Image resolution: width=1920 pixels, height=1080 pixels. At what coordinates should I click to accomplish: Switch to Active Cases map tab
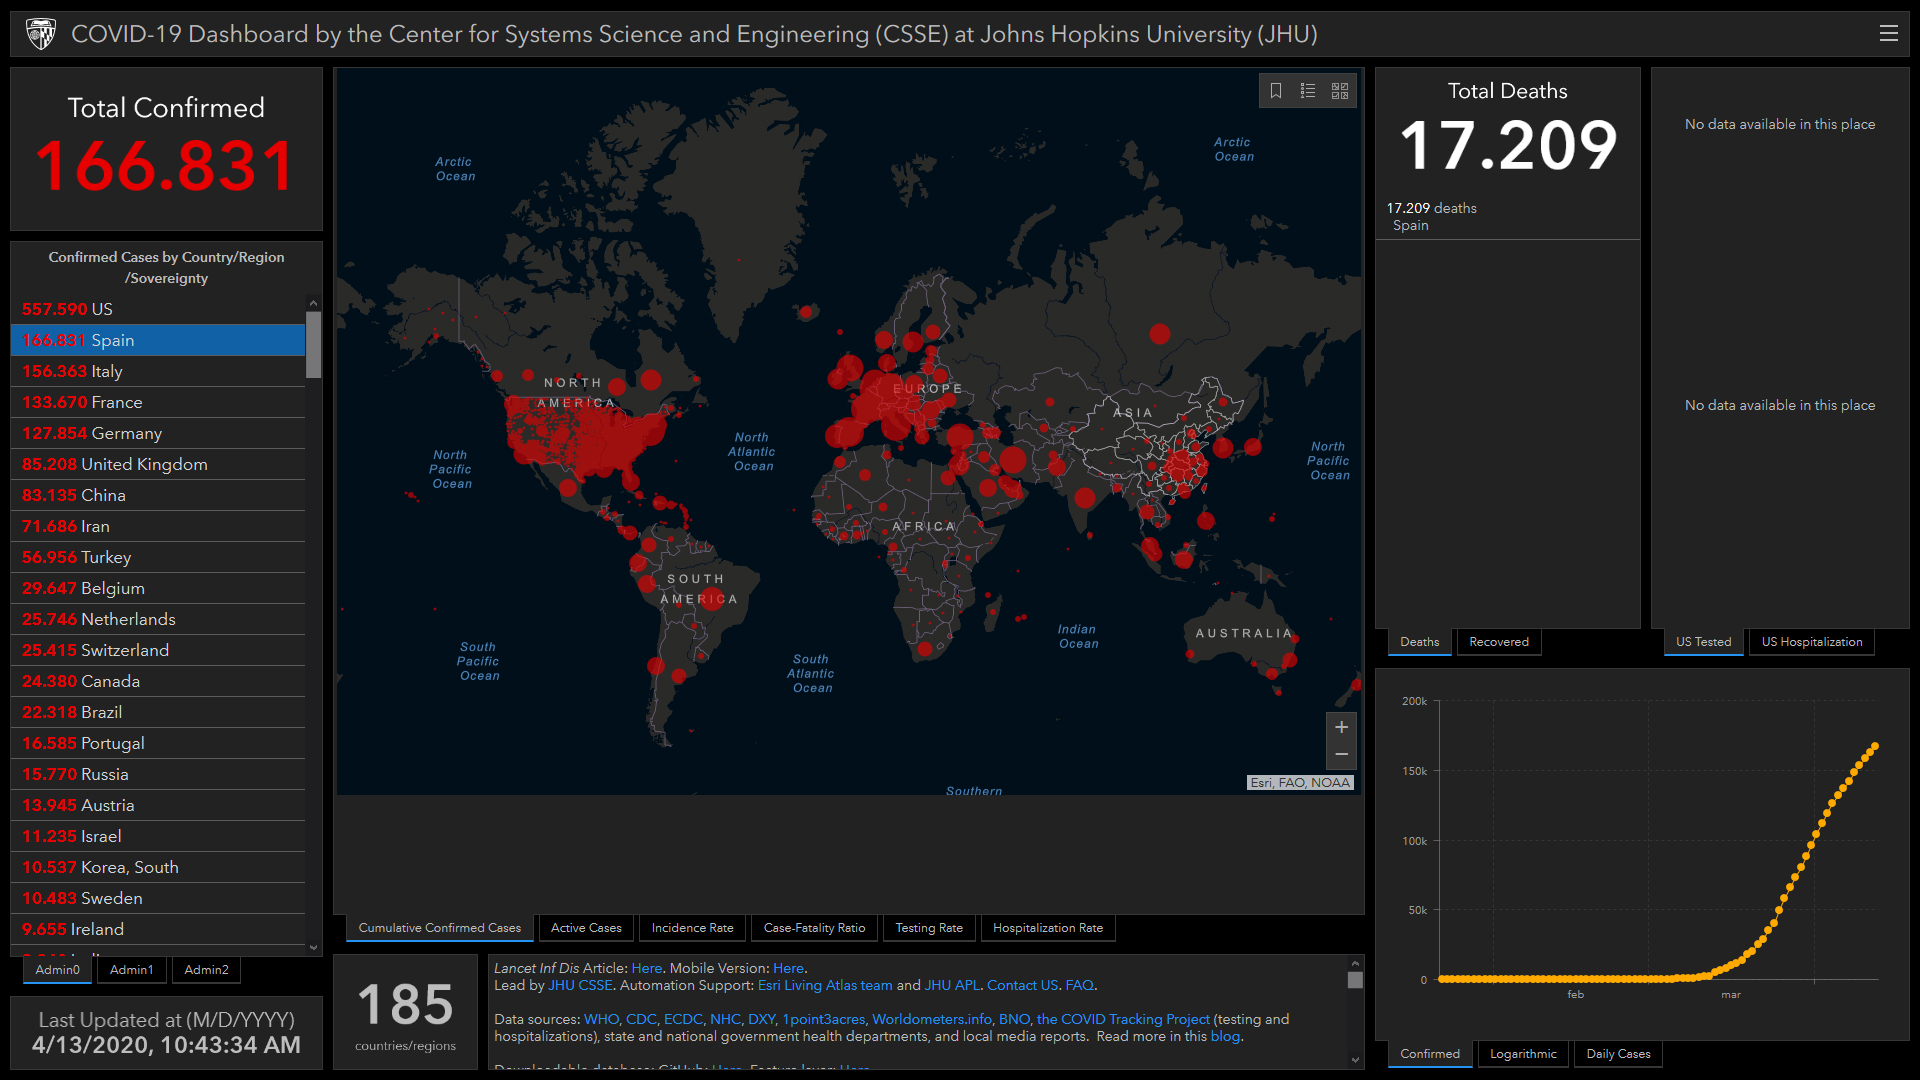tap(586, 928)
